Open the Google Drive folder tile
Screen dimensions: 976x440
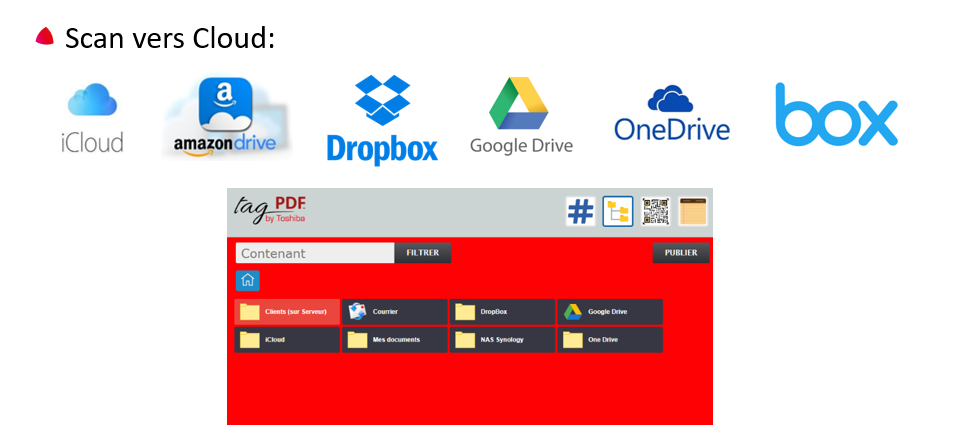(610, 312)
